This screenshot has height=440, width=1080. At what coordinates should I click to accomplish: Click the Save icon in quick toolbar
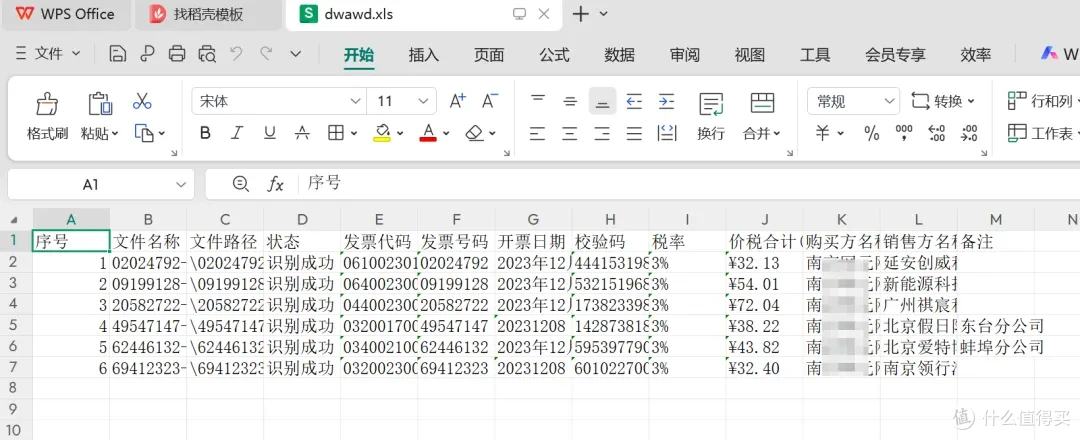point(118,54)
